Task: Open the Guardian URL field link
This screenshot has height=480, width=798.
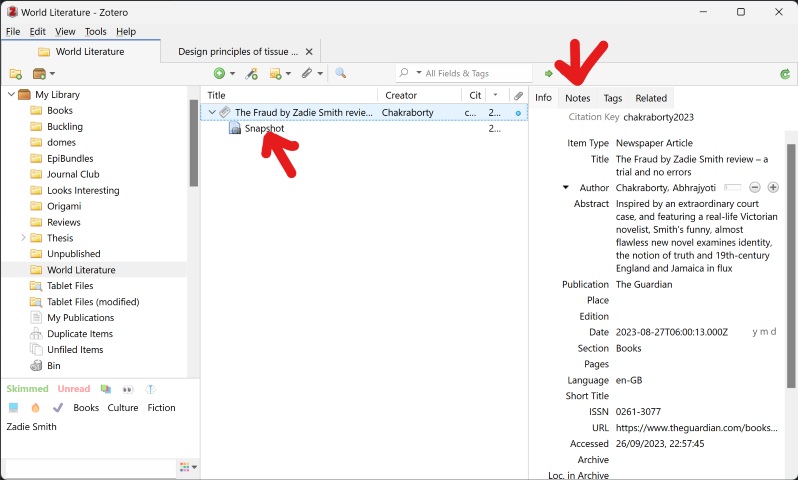Action: [x=696, y=428]
